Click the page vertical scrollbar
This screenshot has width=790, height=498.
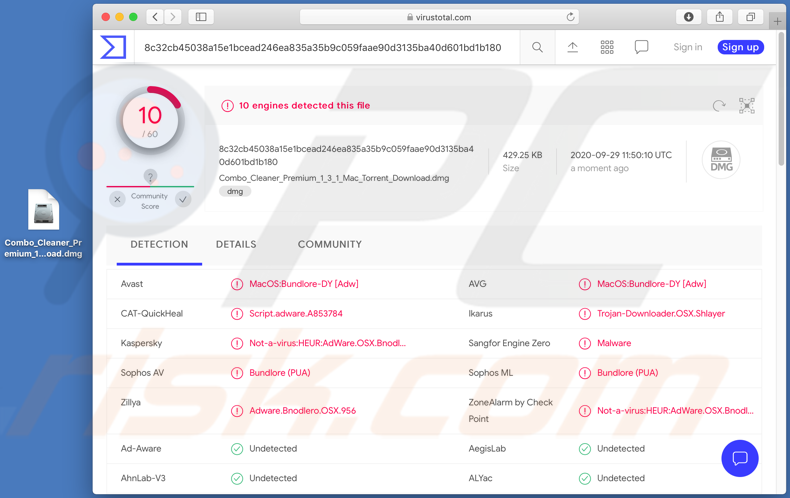781,98
